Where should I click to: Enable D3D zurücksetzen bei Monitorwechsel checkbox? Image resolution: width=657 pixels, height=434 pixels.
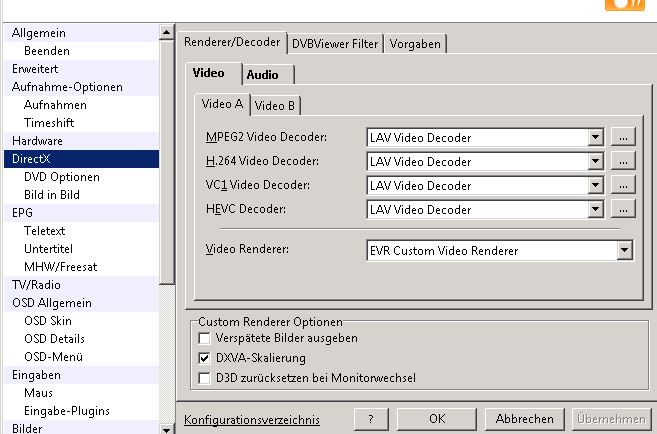pyautogui.click(x=205, y=378)
